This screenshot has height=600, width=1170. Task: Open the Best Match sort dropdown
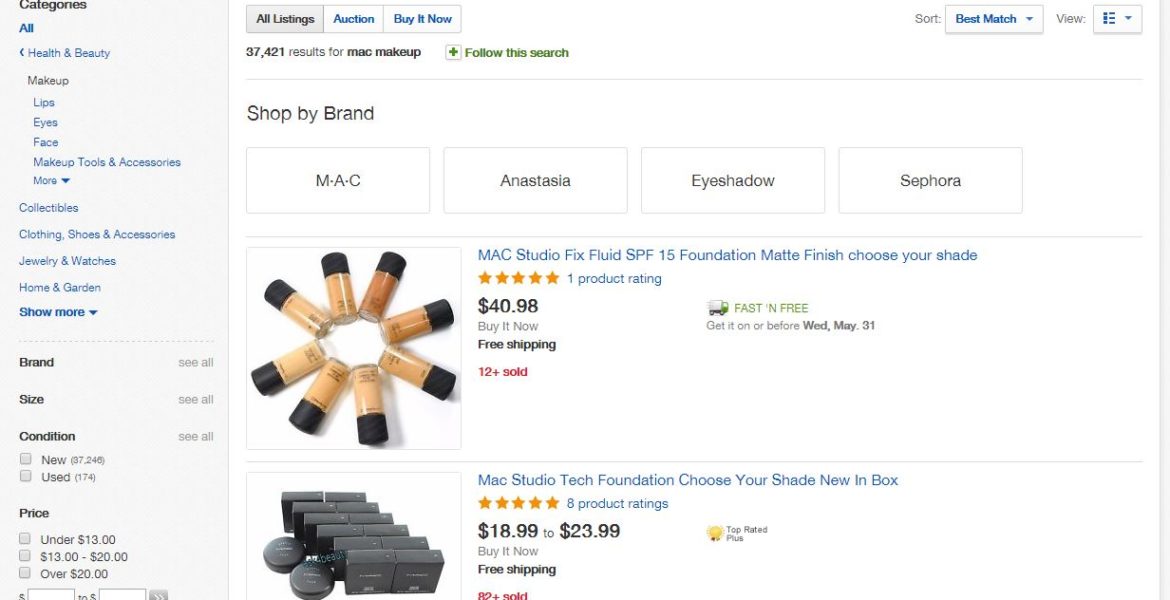(993, 19)
